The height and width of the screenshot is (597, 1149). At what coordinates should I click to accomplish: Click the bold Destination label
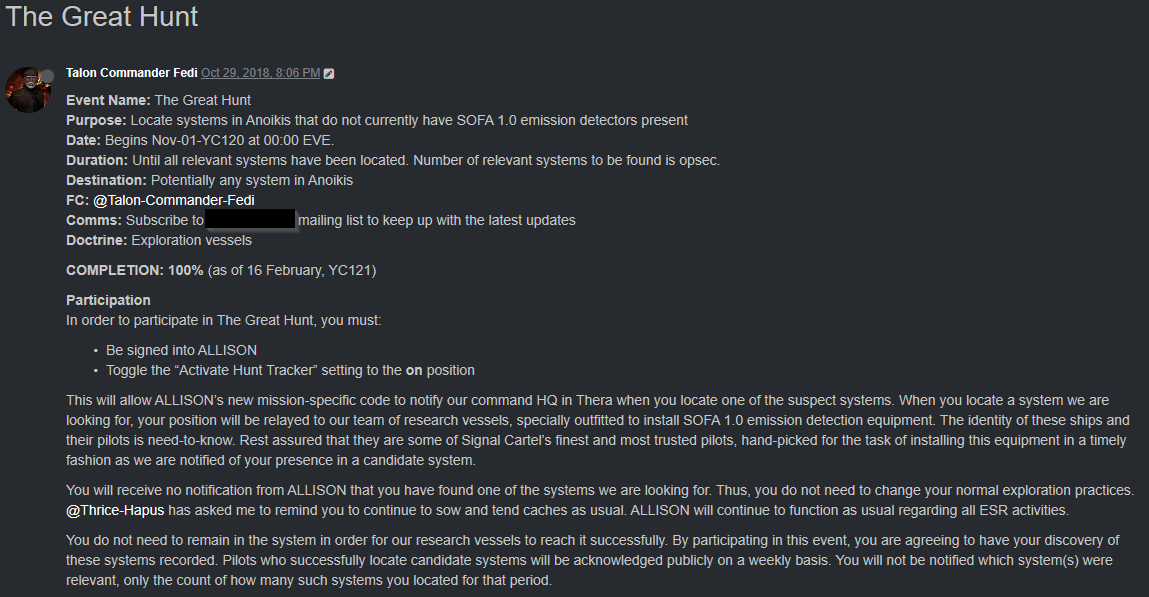(x=107, y=180)
